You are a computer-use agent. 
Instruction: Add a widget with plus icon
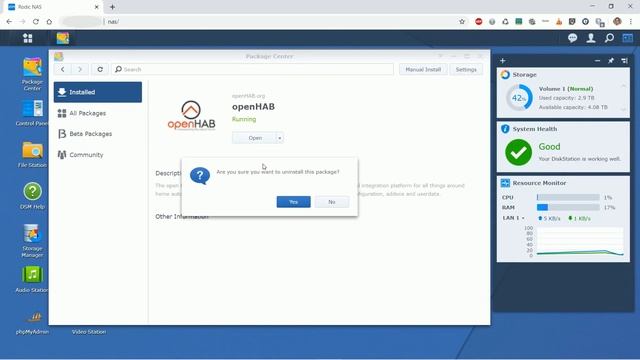point(503,60)
